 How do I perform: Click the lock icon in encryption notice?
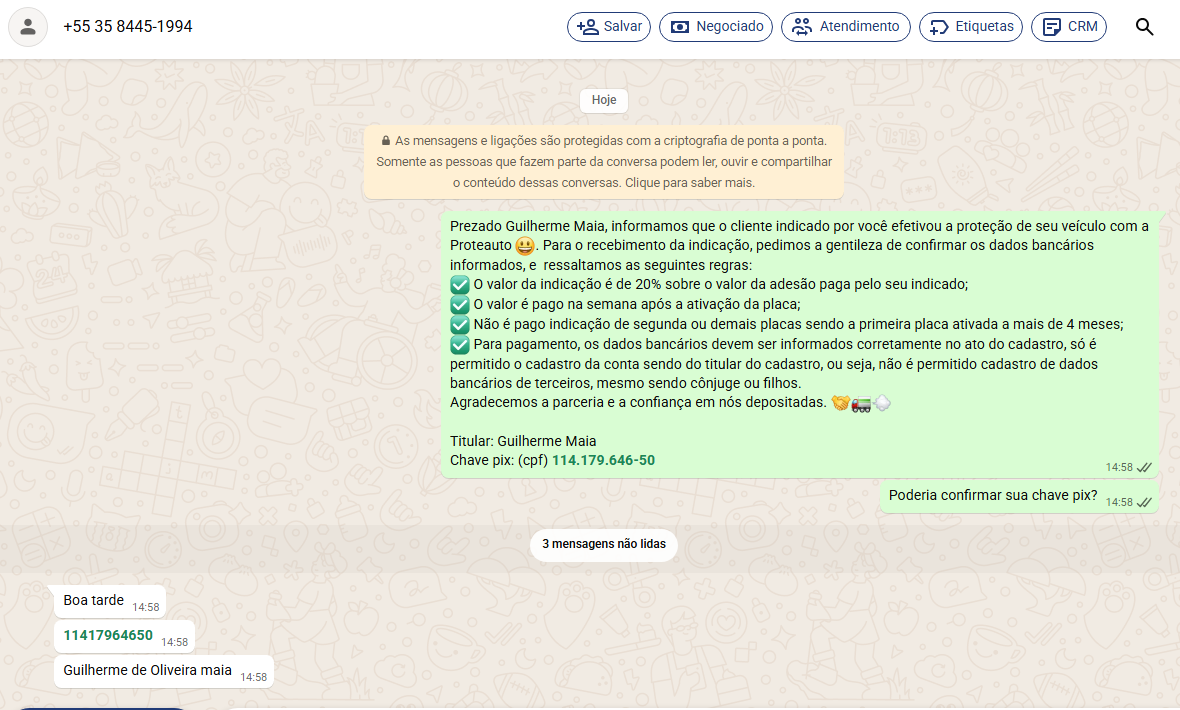tap(385, 141)
